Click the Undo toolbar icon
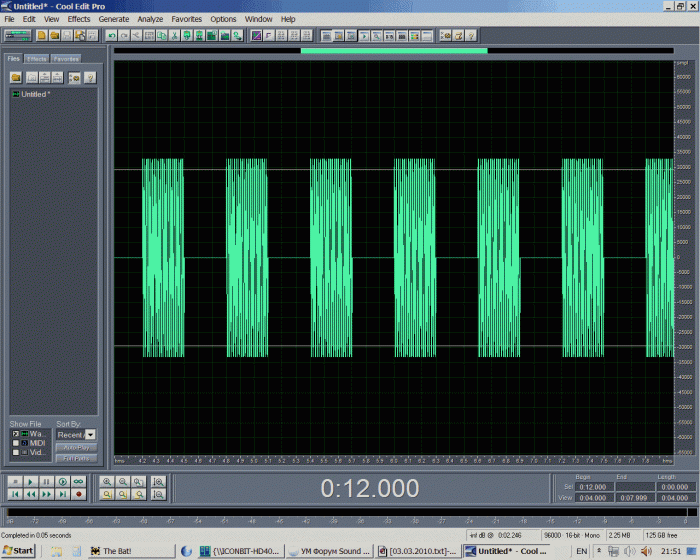The width and height of the screenshot is (700, 560). 112,35
